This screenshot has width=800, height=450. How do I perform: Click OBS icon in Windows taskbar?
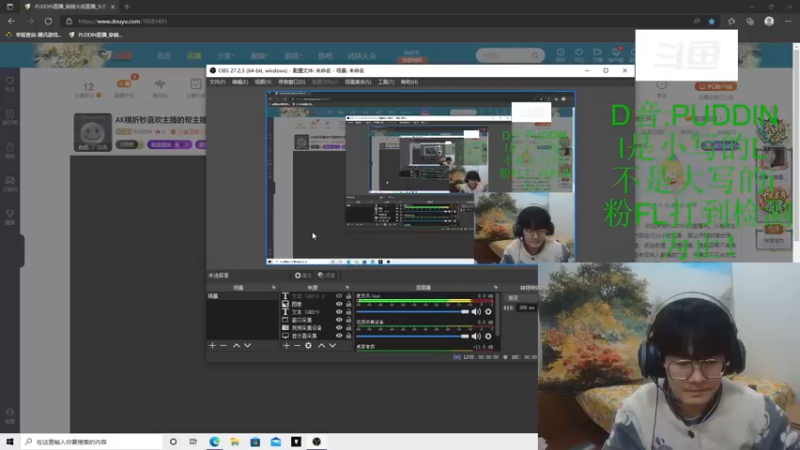tap(316, 442)
